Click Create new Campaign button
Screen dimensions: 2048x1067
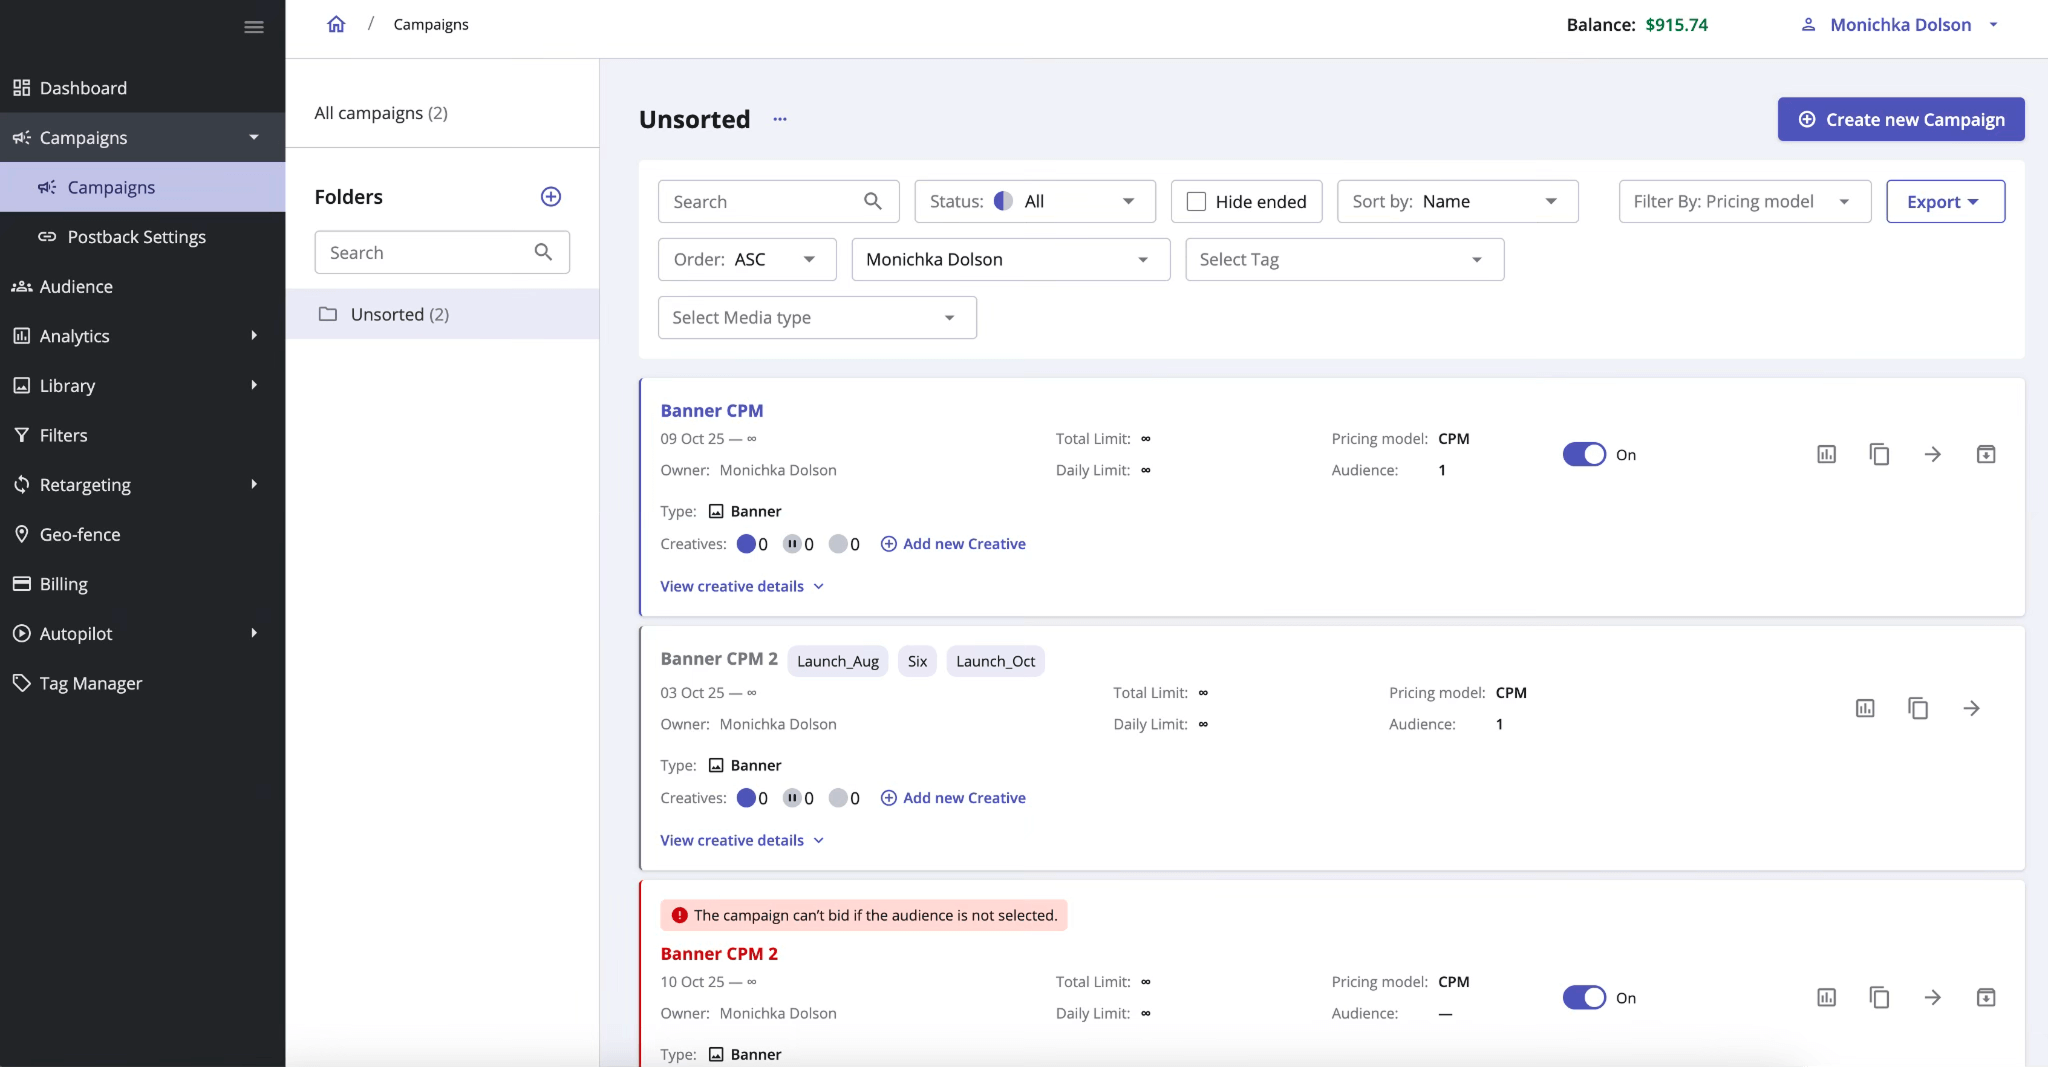(x=1900, y=120)
